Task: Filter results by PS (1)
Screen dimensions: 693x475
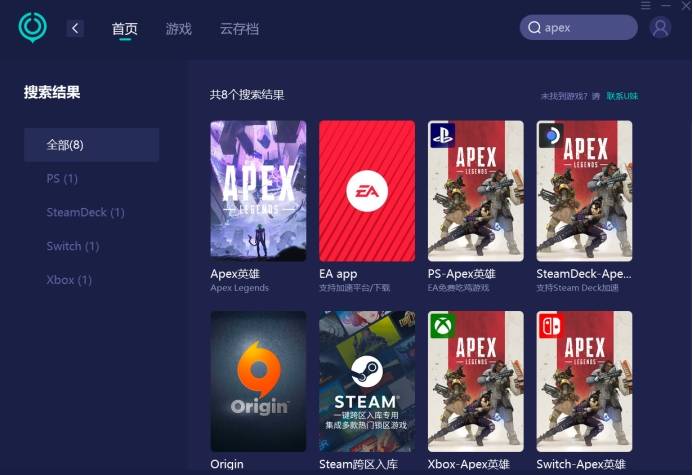Action: click(62, 179)
